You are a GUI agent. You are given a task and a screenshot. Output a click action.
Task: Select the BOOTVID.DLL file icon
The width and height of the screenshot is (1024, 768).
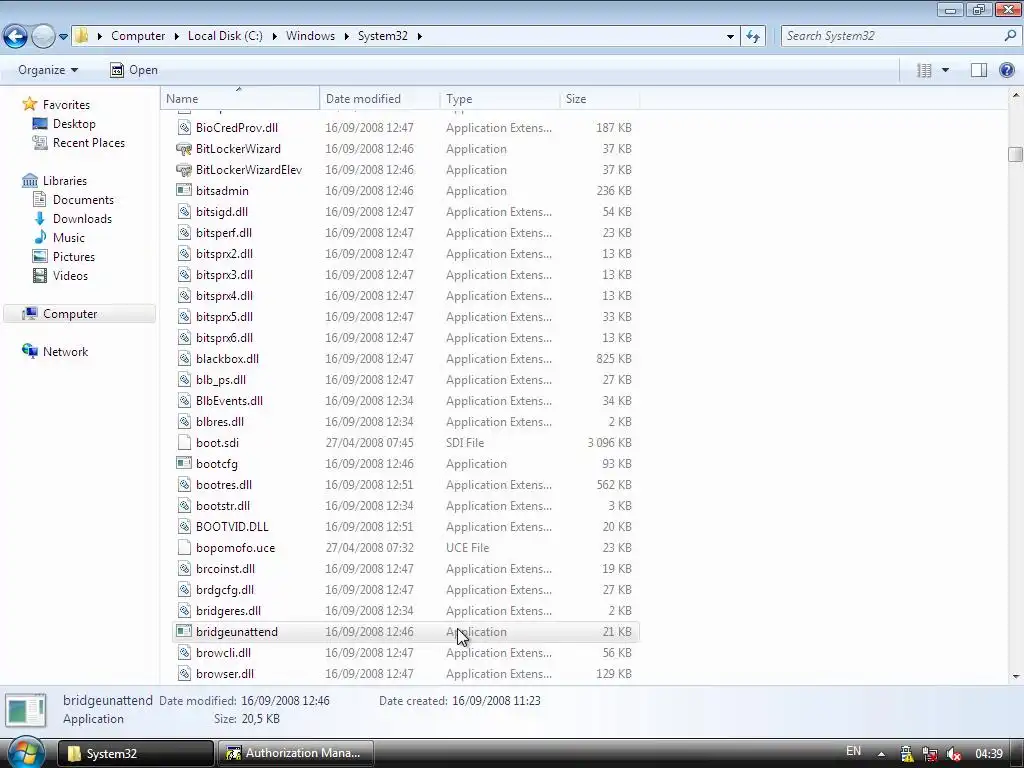(x=184, y=526)
